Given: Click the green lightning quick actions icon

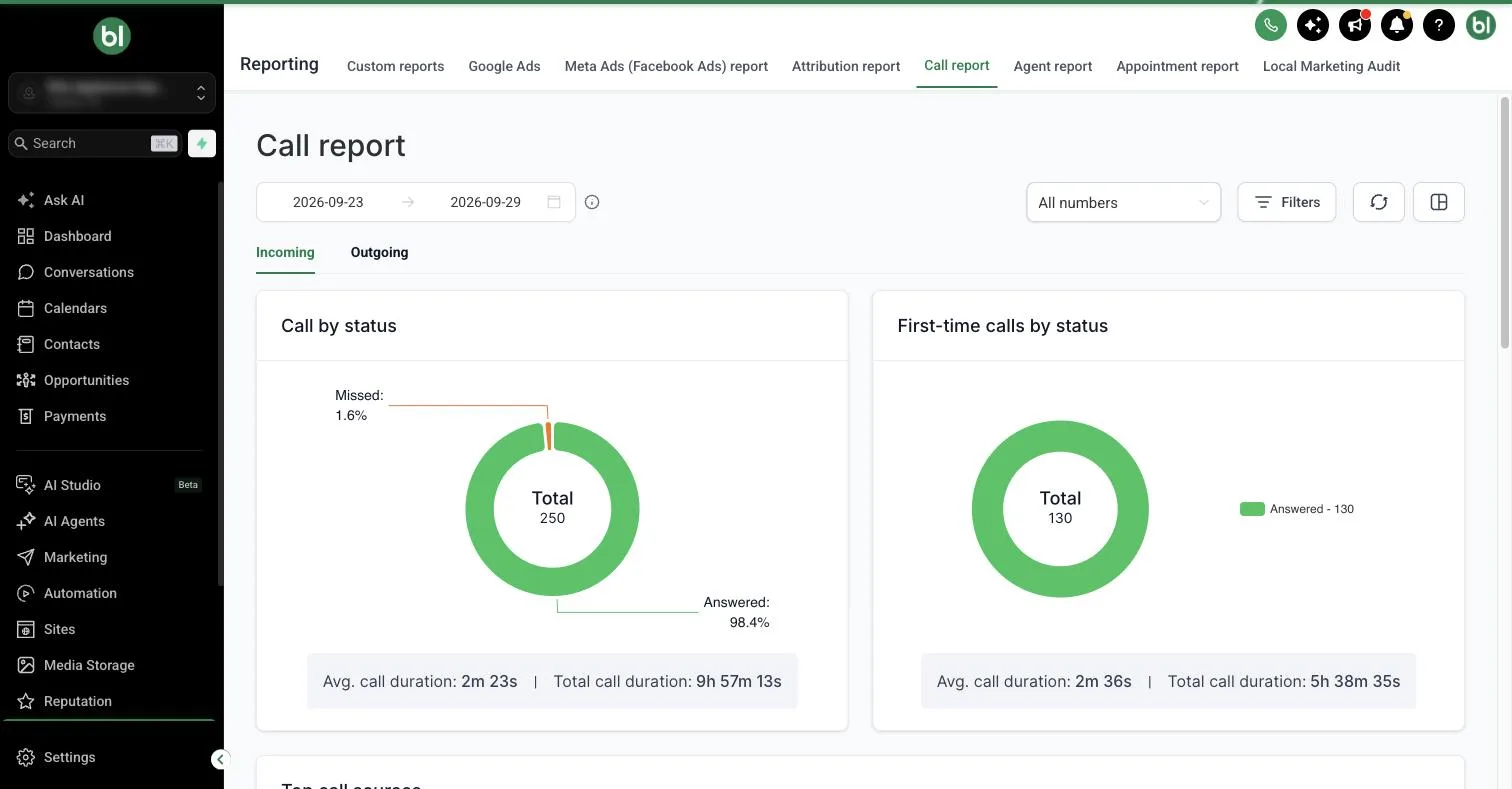Looking at the screenshot, I should pyautogui.click(x=202, y=143).
